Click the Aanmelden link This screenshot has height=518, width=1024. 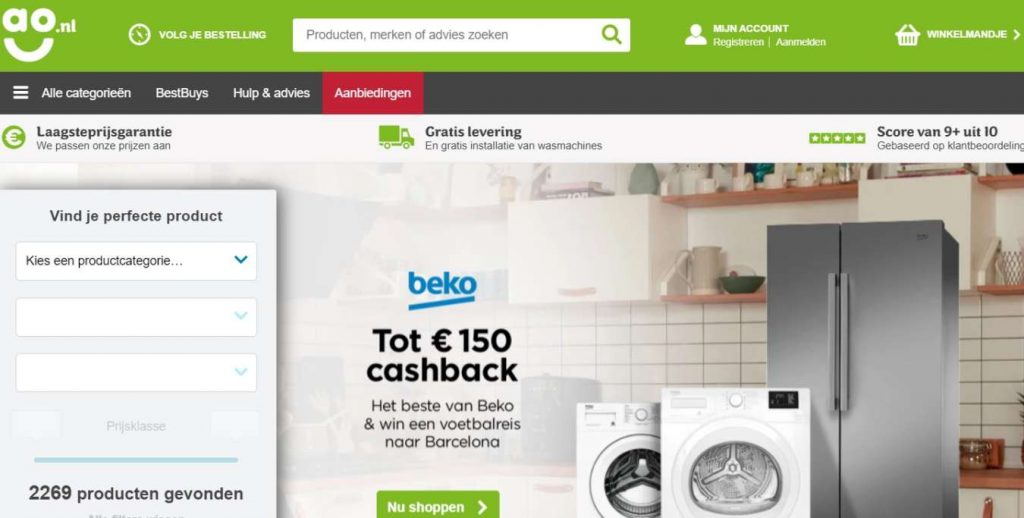pos(801,42)
